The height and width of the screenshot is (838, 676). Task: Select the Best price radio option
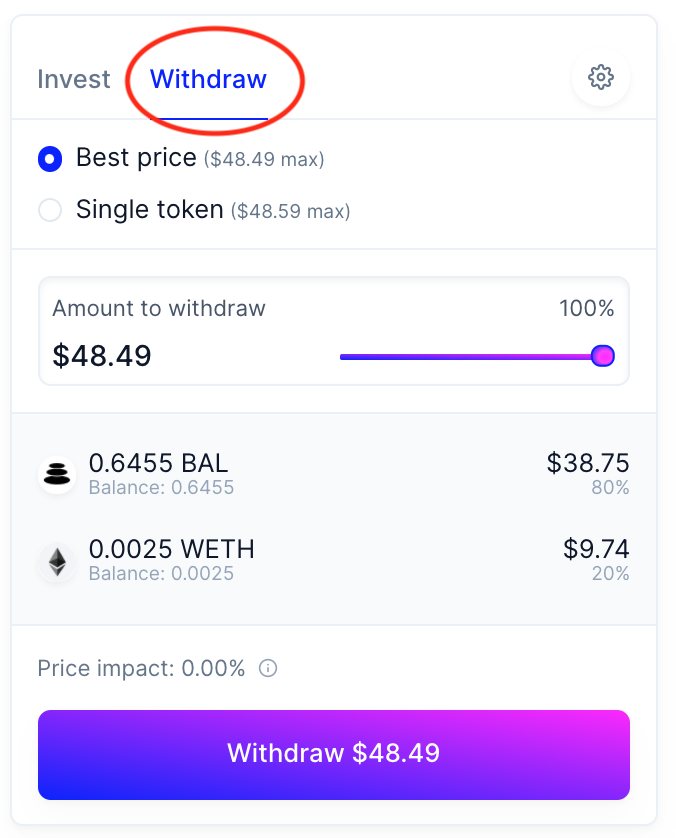point(50,159)
